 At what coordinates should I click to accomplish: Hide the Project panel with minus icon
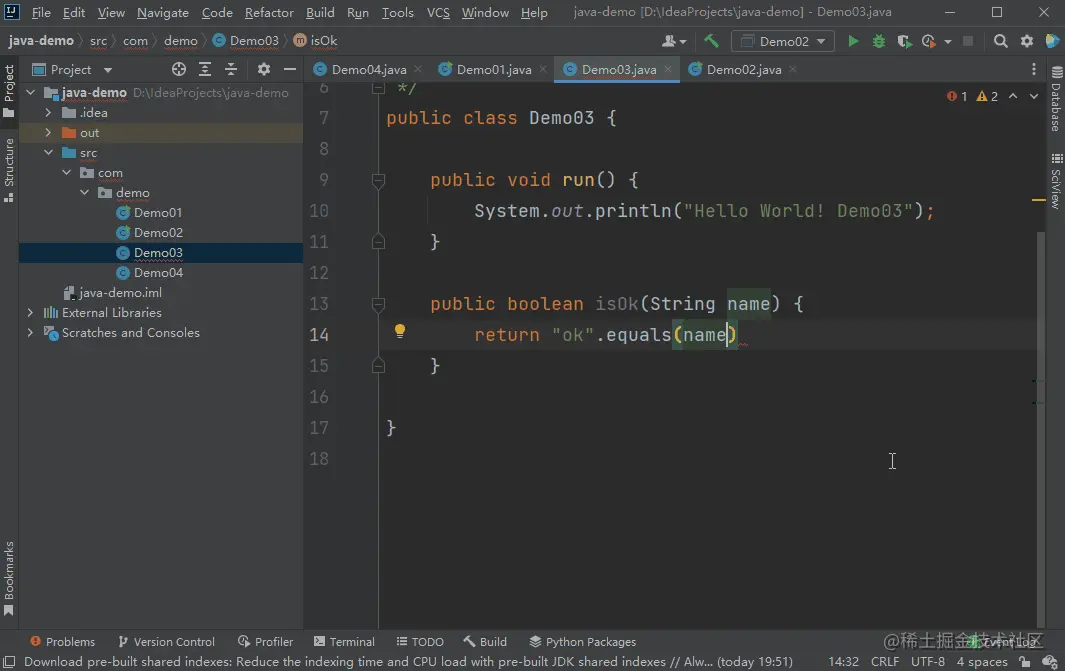[290, 69]
